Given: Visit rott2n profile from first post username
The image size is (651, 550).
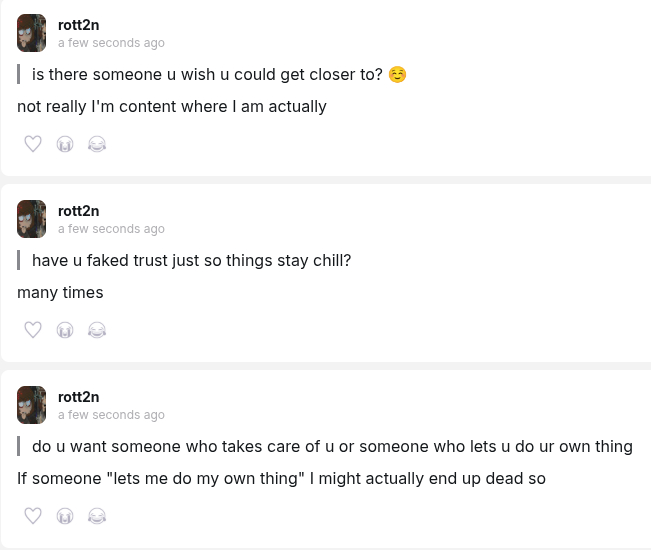Looking at the screenshot, I should (x=78, y=25).
